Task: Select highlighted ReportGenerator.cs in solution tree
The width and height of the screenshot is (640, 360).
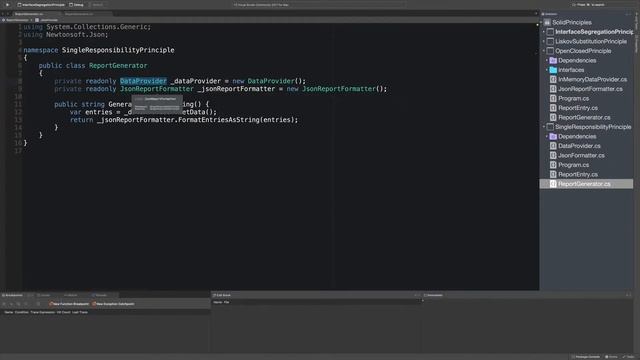Action: click(x=587, y=184)
